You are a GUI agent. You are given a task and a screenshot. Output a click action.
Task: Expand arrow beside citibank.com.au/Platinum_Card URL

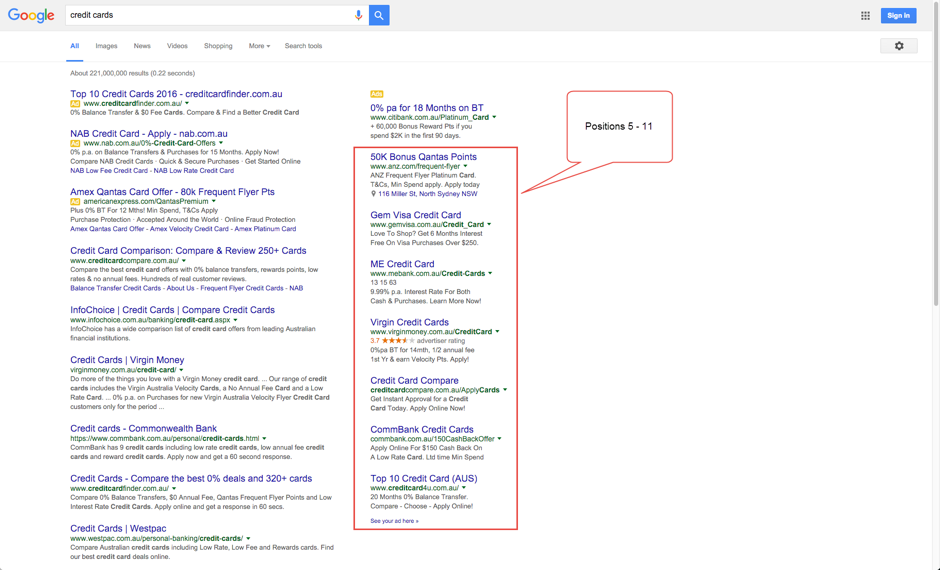(x=494, y=117)
